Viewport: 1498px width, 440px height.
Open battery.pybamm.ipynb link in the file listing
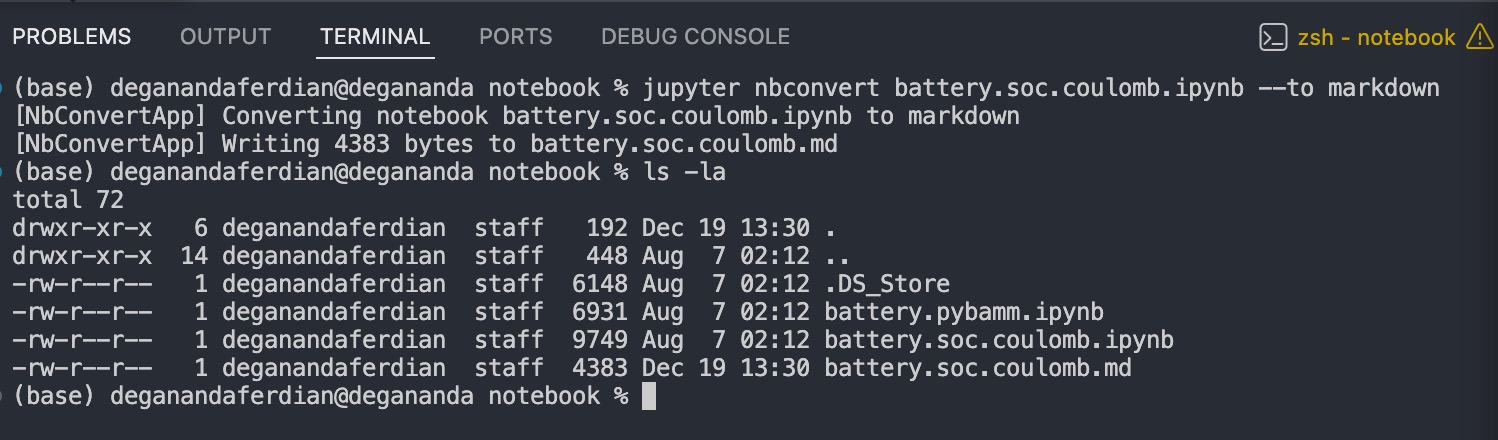(964, 312)
